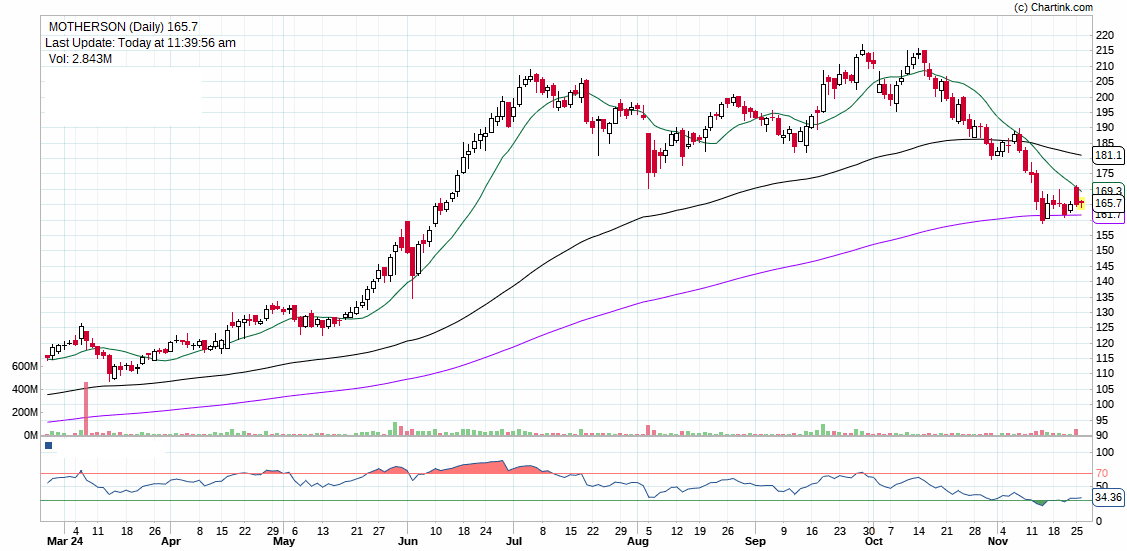Click the 400M volume axis label
The image size is (1127, 551).
pos(24,389)
